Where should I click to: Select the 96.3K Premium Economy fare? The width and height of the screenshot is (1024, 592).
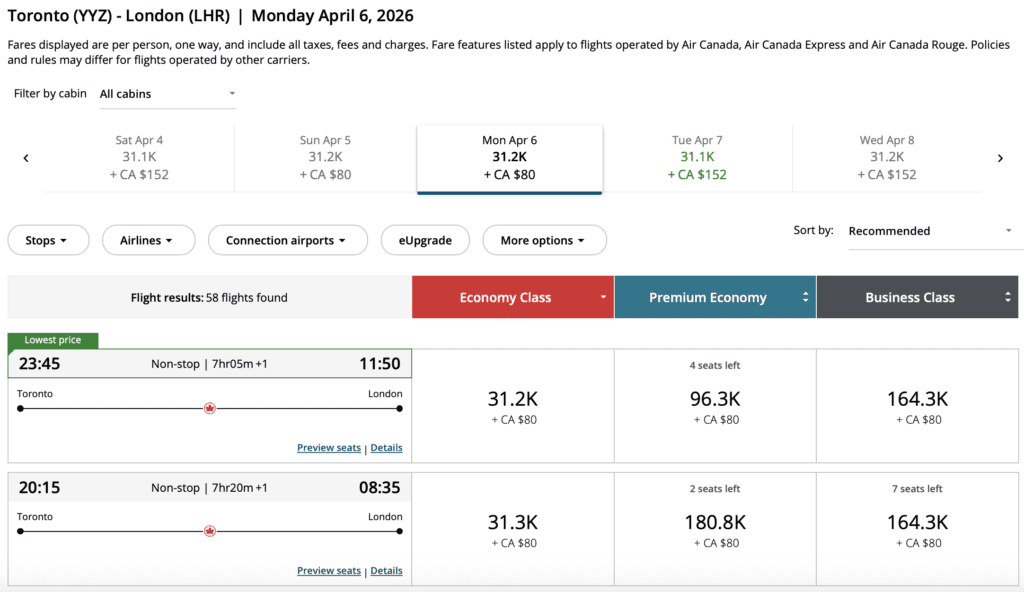click(715, 405)
